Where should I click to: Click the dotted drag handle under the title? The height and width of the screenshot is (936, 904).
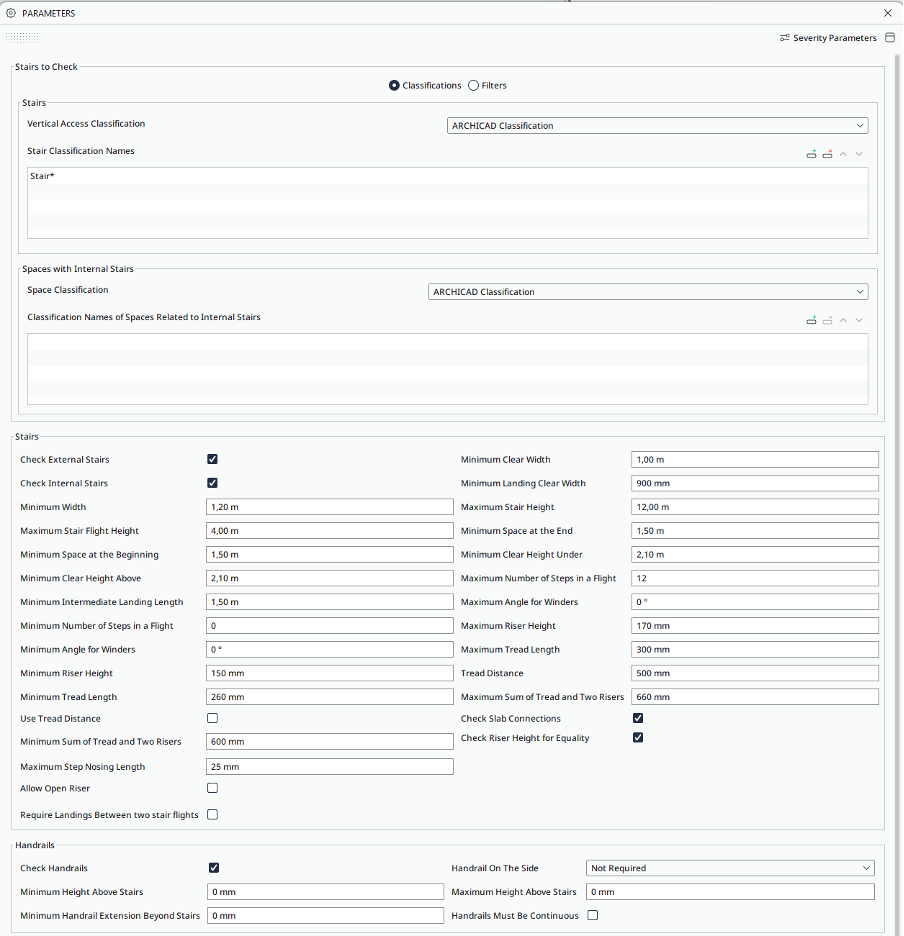coord(21,38)
